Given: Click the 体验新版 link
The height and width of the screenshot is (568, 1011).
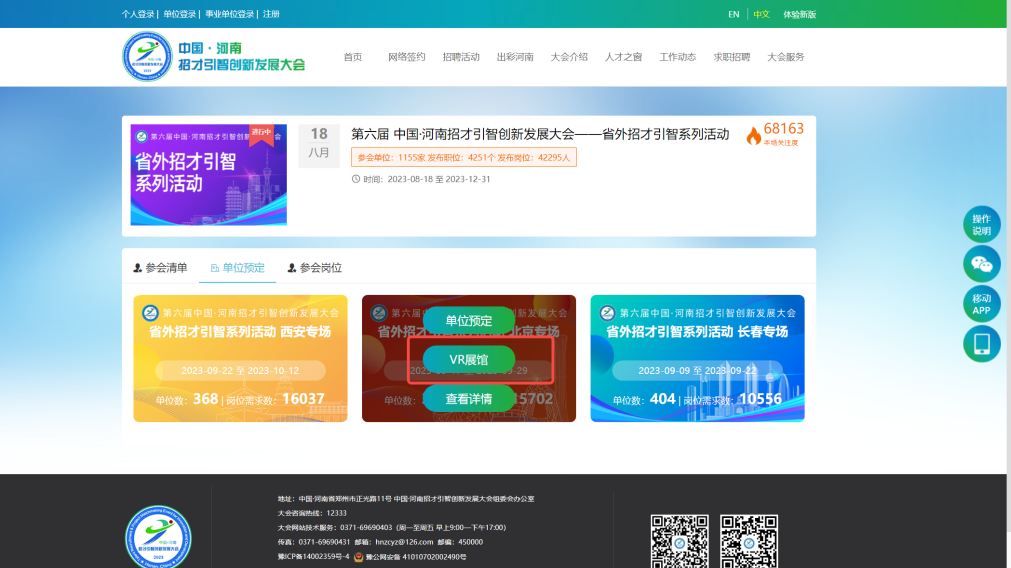Looking at the screenshot, I should tap(800, 14).
